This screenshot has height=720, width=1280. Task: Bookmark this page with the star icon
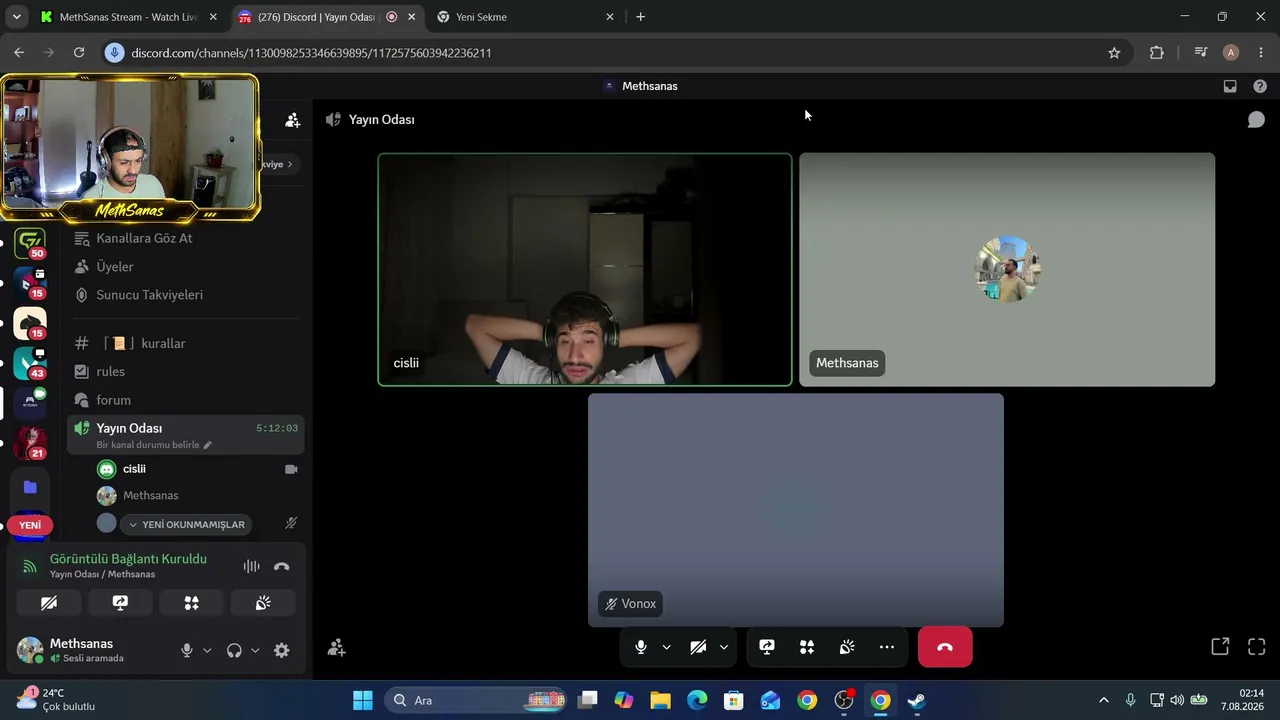click(1114, 53)
